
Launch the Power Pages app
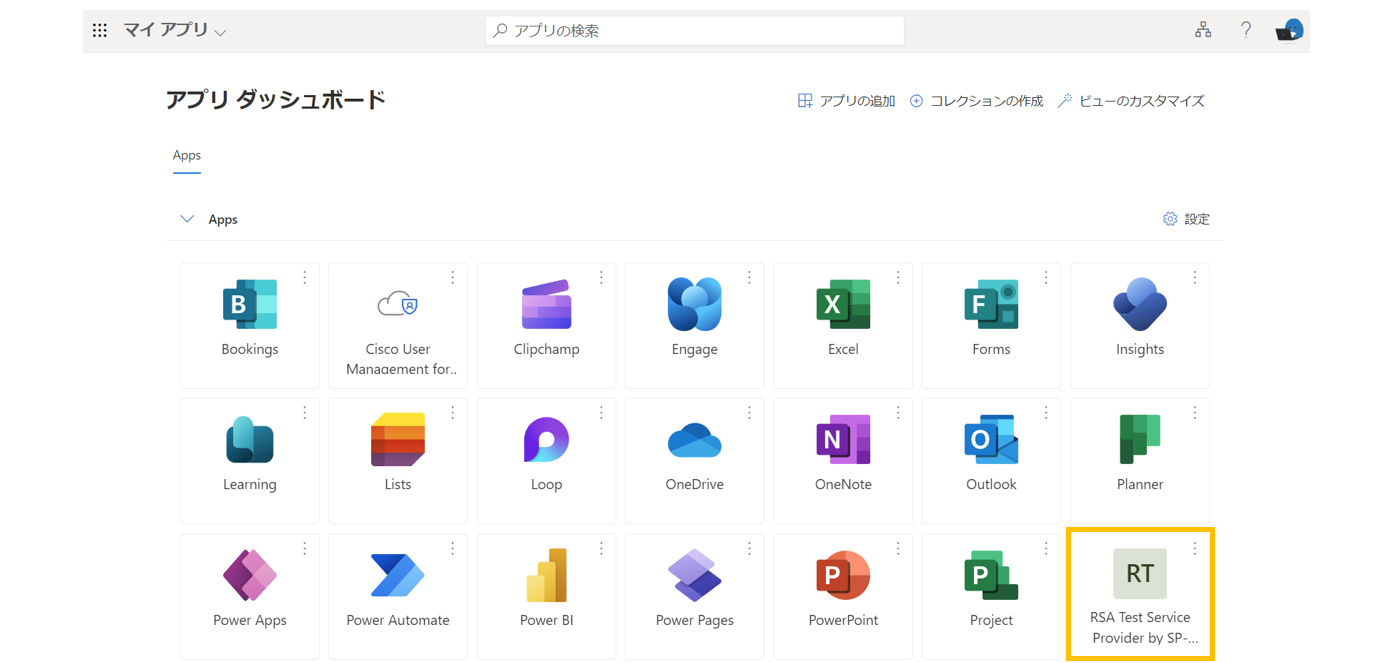(x=695, y=596)
